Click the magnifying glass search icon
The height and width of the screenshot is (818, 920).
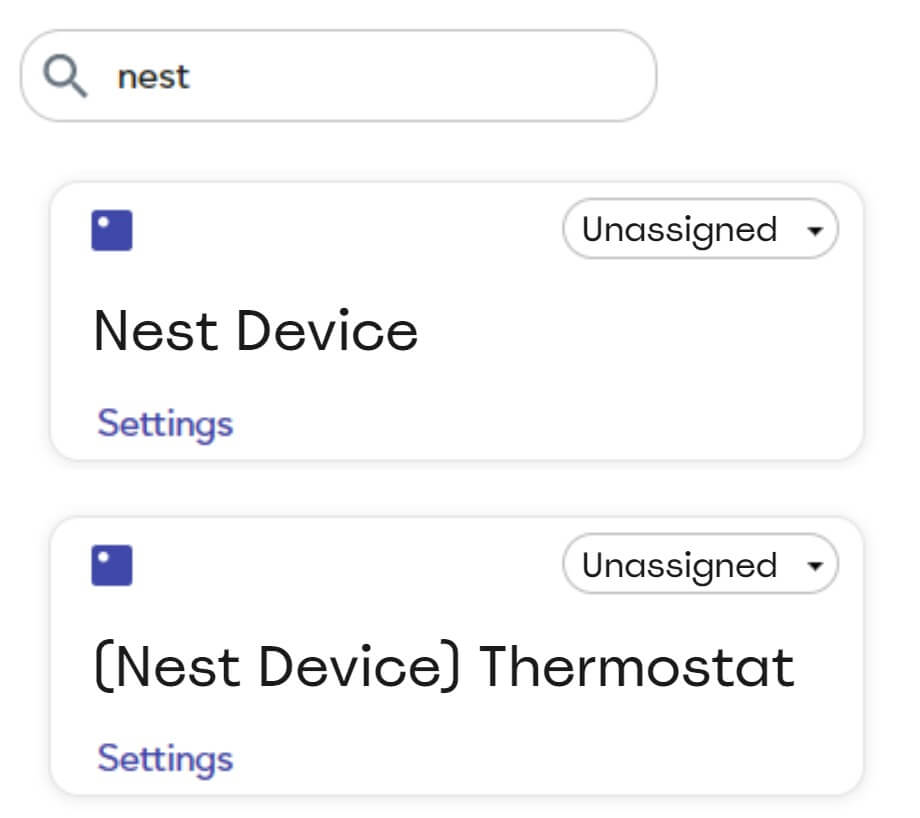pyautogui.click(x=65, y=76)
